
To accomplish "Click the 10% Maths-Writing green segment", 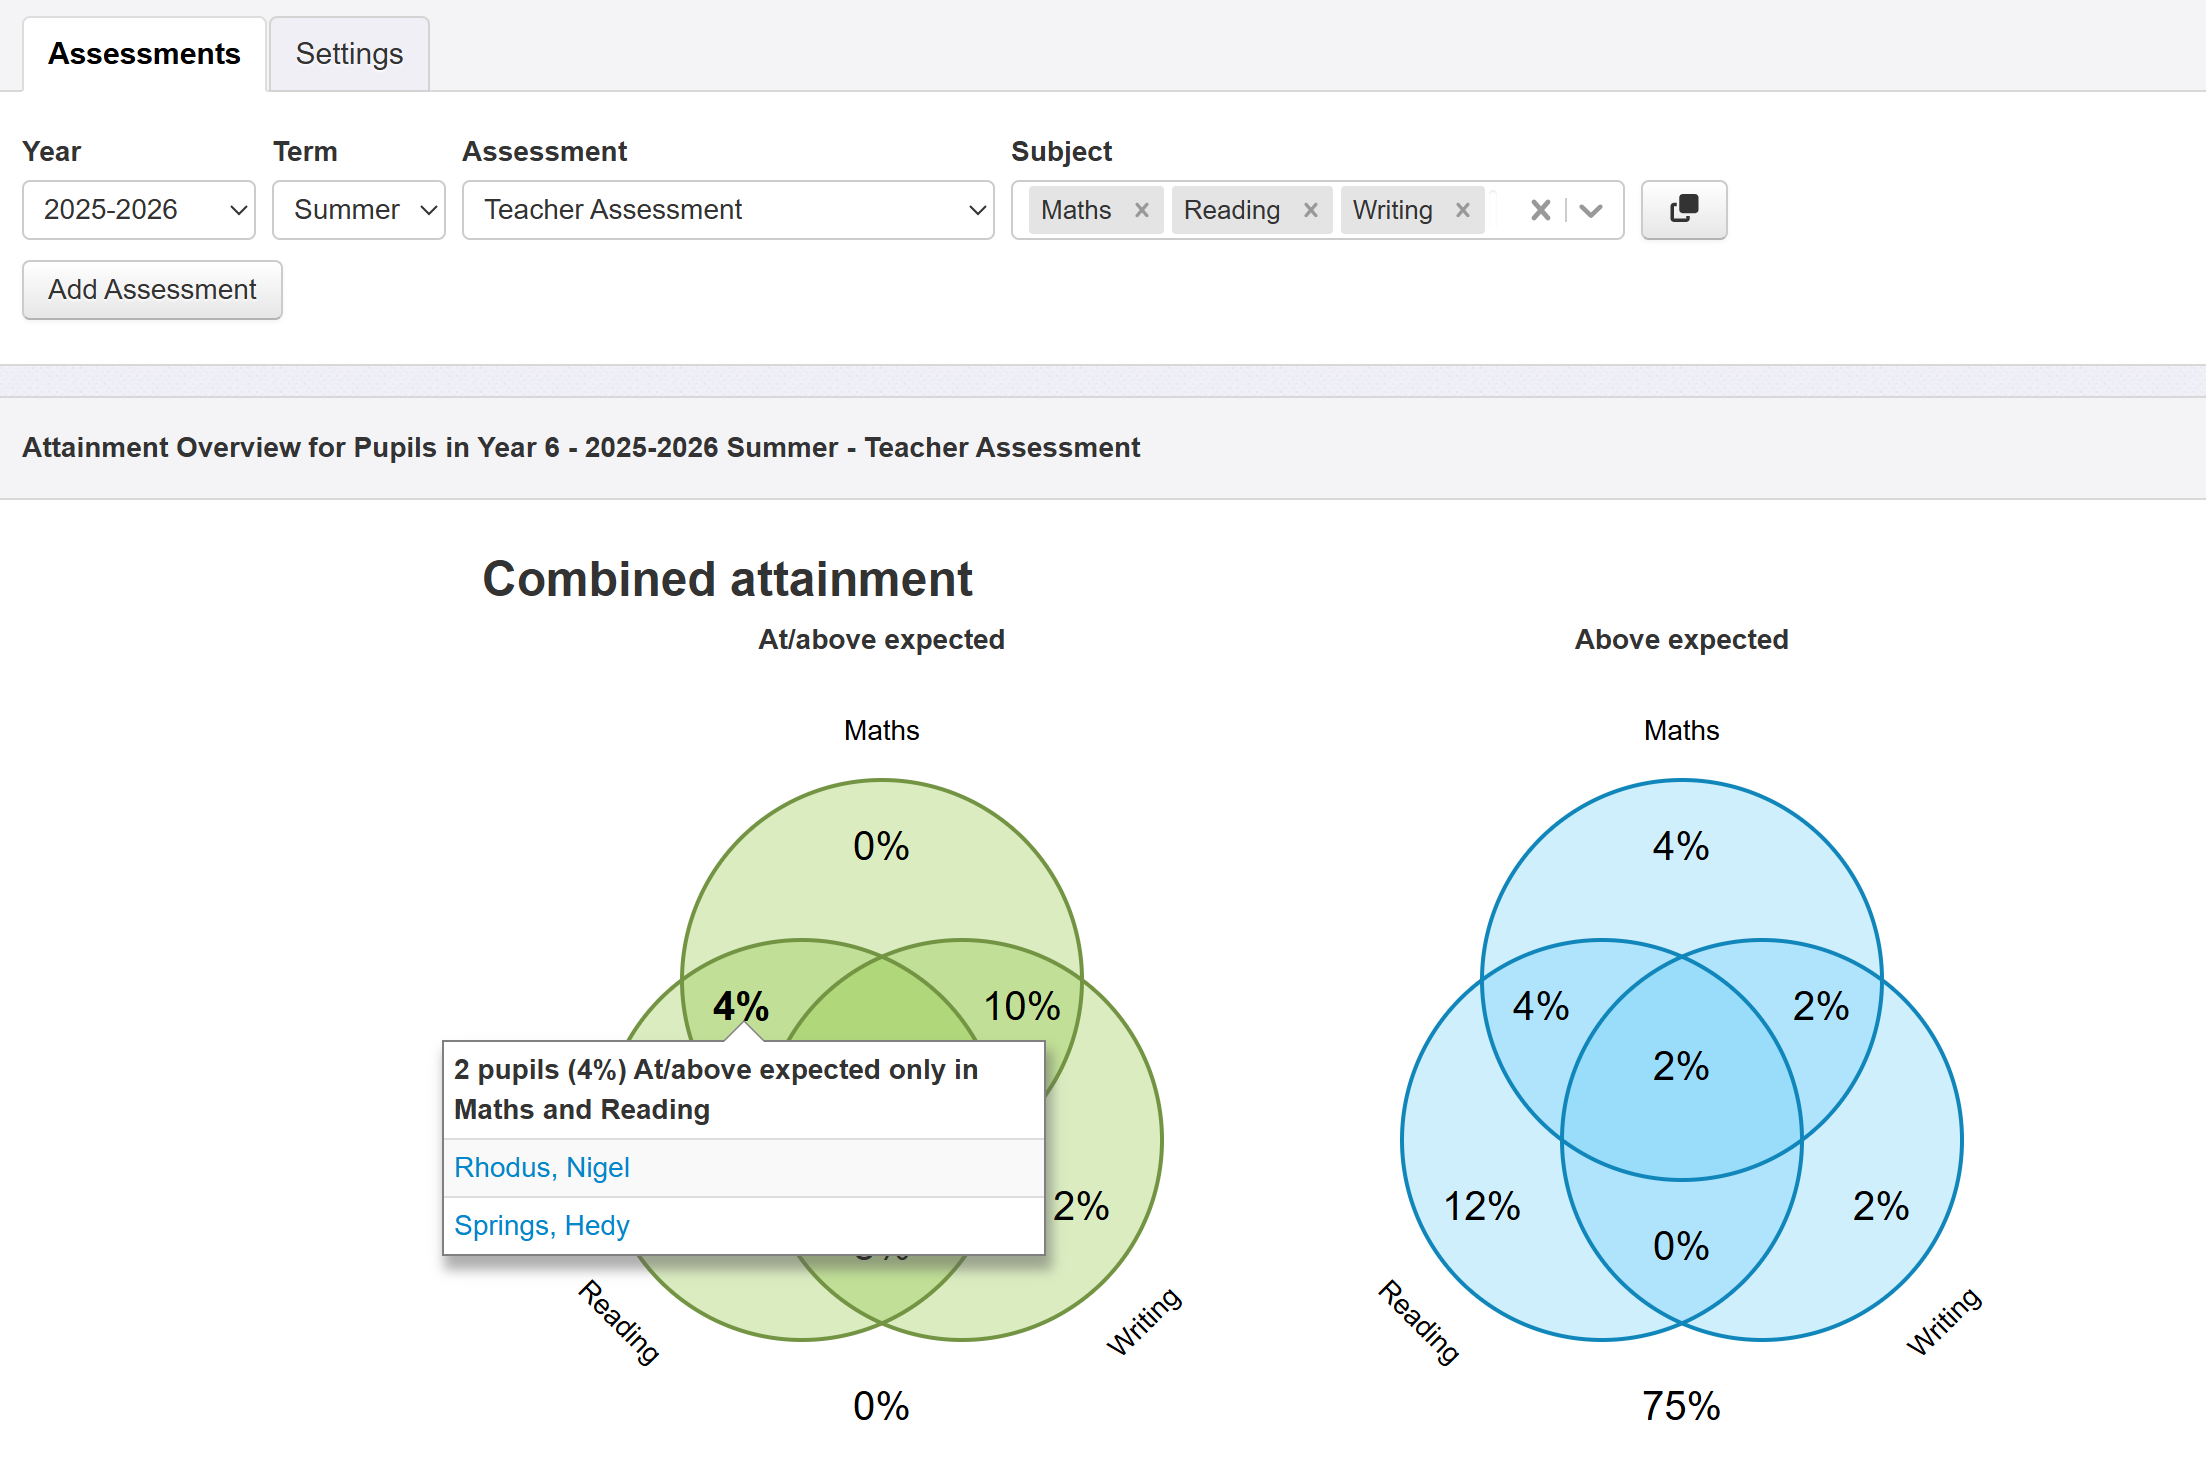I will click(x=1021, y=1006).
